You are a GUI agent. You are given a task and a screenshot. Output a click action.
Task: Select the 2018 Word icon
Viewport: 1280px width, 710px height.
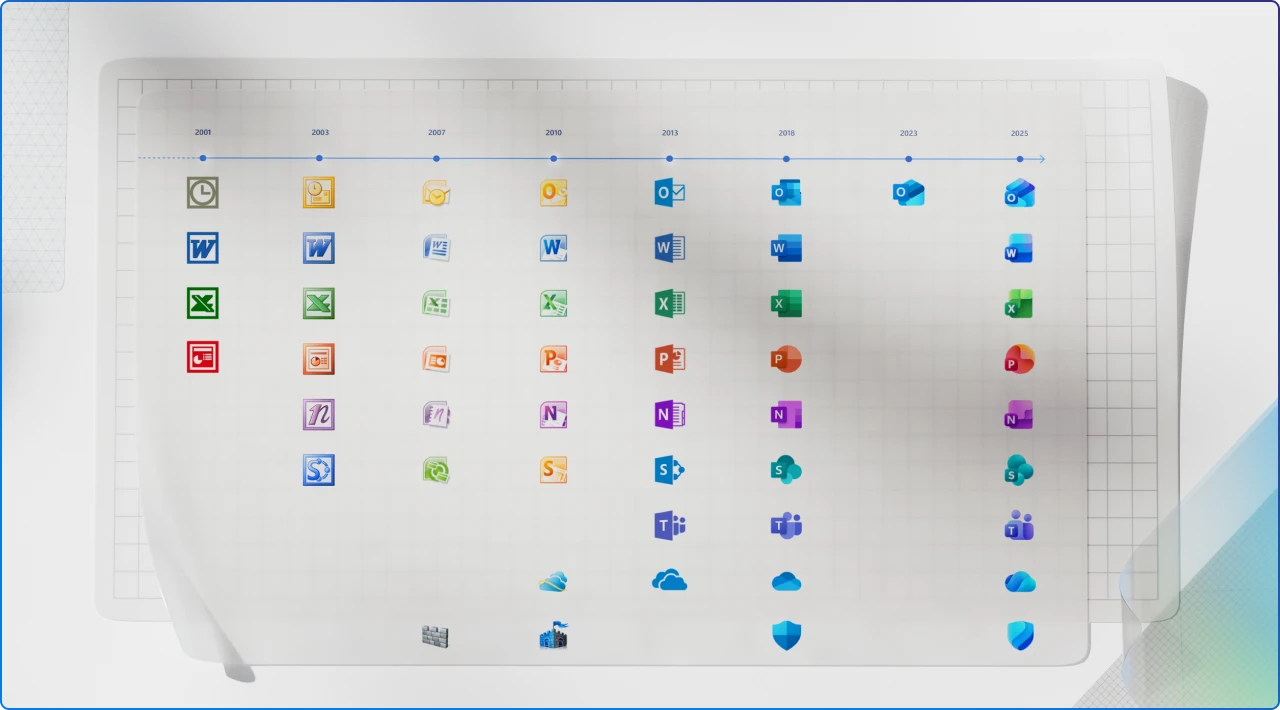point(786,248)
